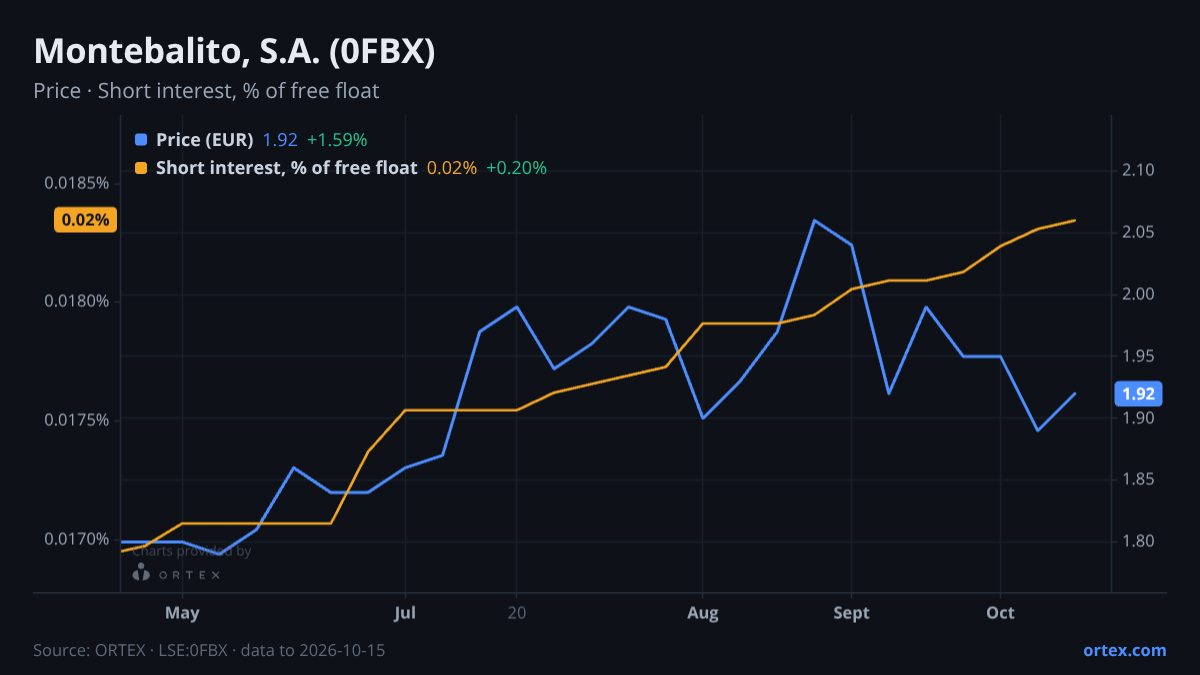Click the 1.80 right axis label
The image size is (1200, 675).
pos(1138,542)
